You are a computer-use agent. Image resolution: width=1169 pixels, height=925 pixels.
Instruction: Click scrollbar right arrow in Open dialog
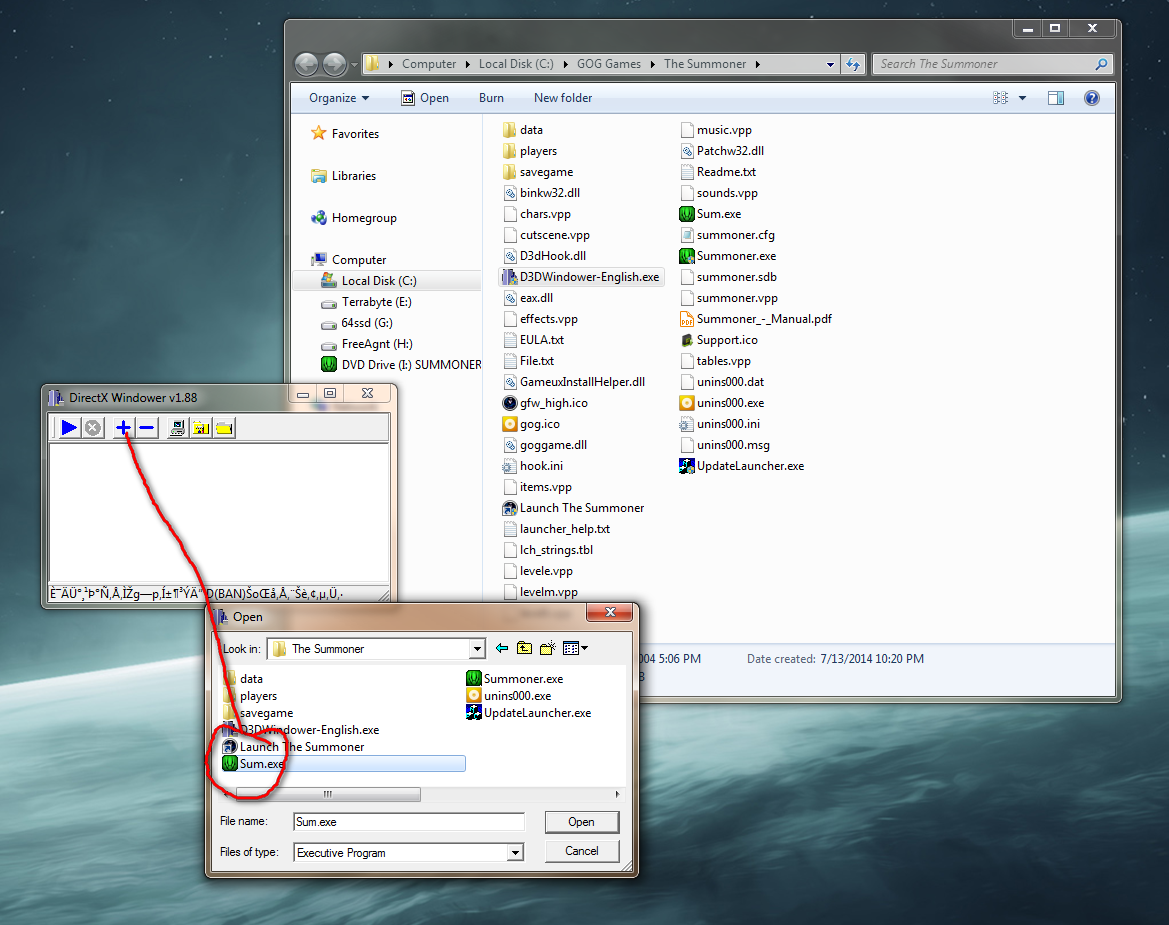pos(617,795)
